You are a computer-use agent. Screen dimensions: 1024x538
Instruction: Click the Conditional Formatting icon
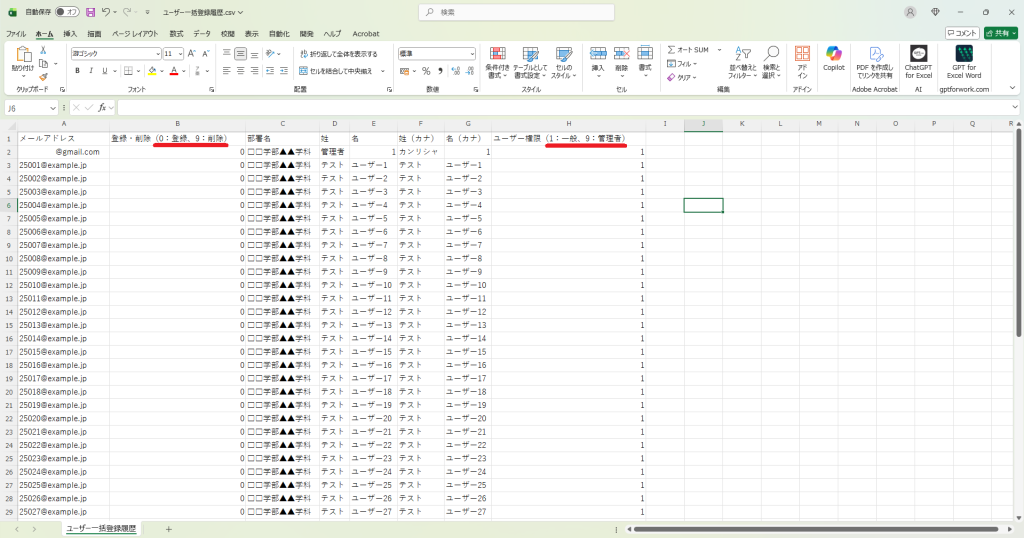497,60
